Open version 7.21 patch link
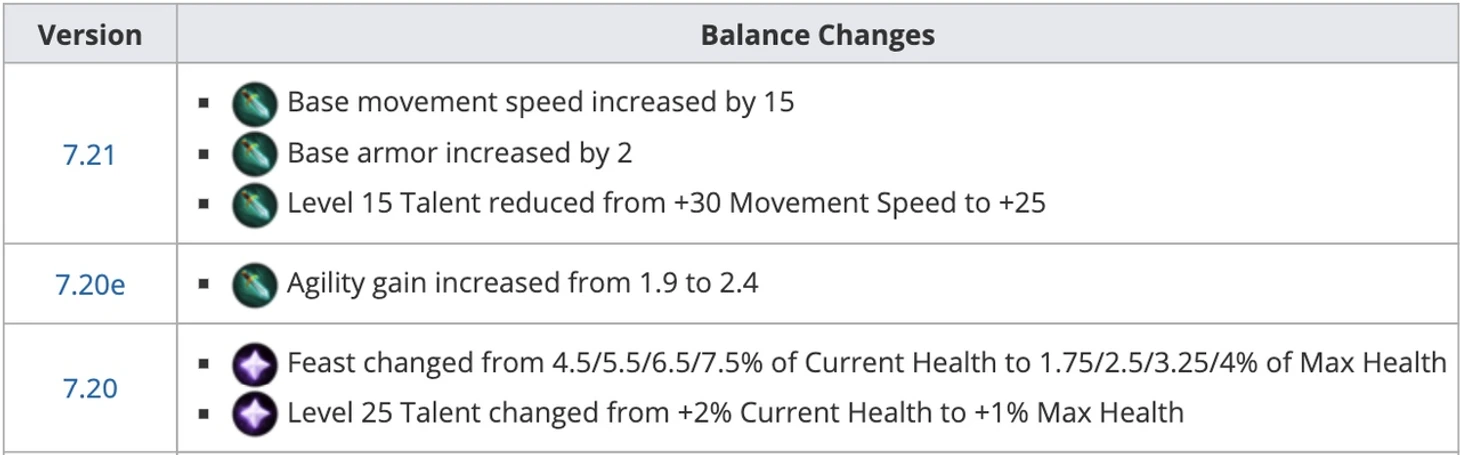 pyautogui.click(x=89, y=155)
